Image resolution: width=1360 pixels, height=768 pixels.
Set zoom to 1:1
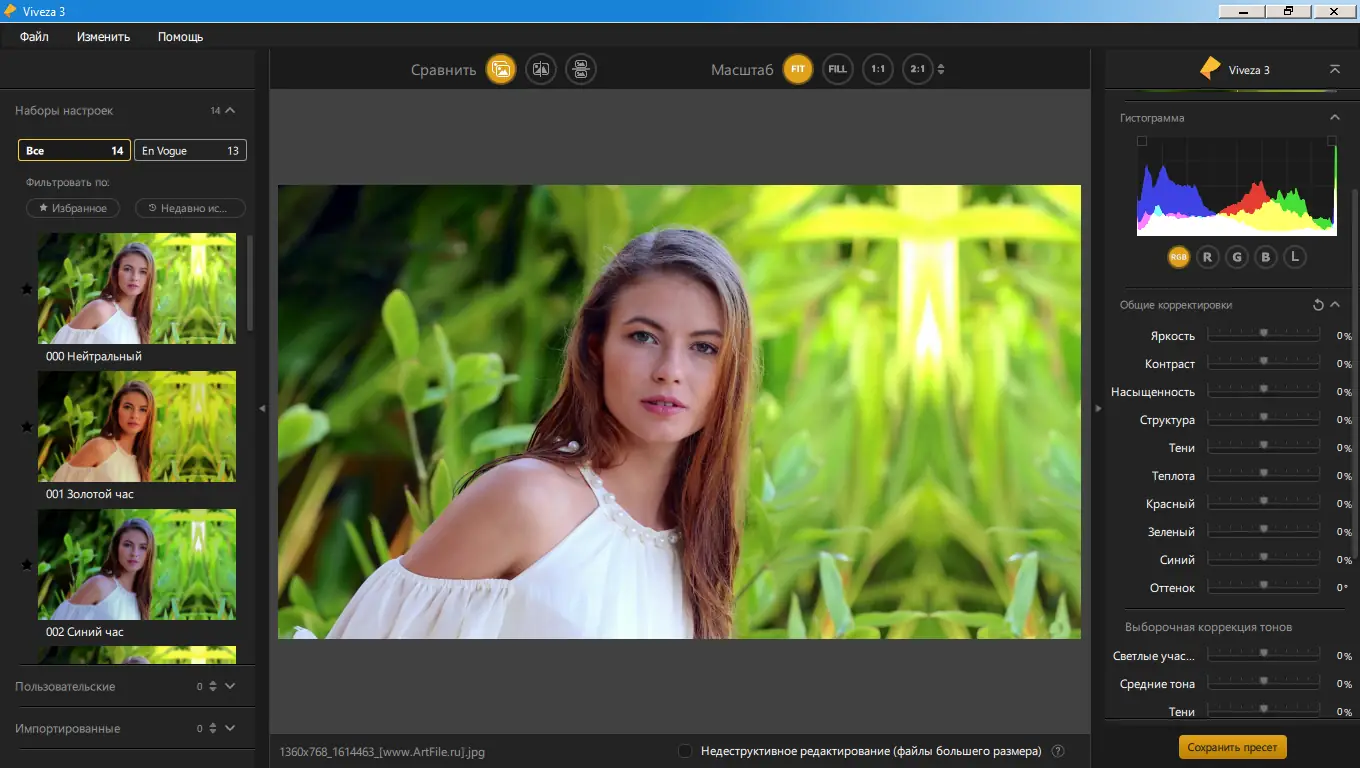click(x=877, y=69)
